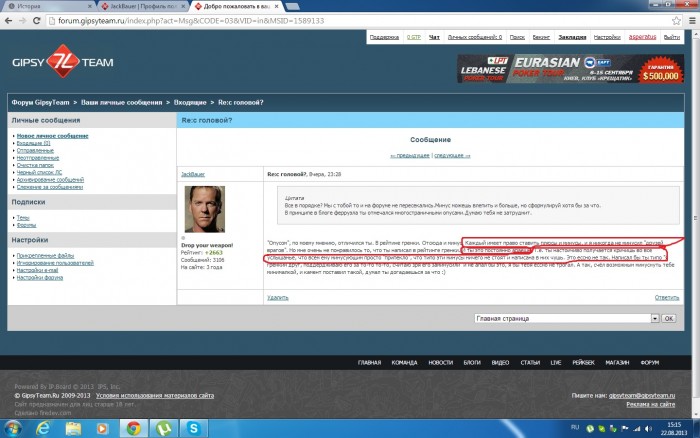Screen dimensions: 700x438
Task: Open 'Черный список ЛС' link
Action: tap(39, 172)
